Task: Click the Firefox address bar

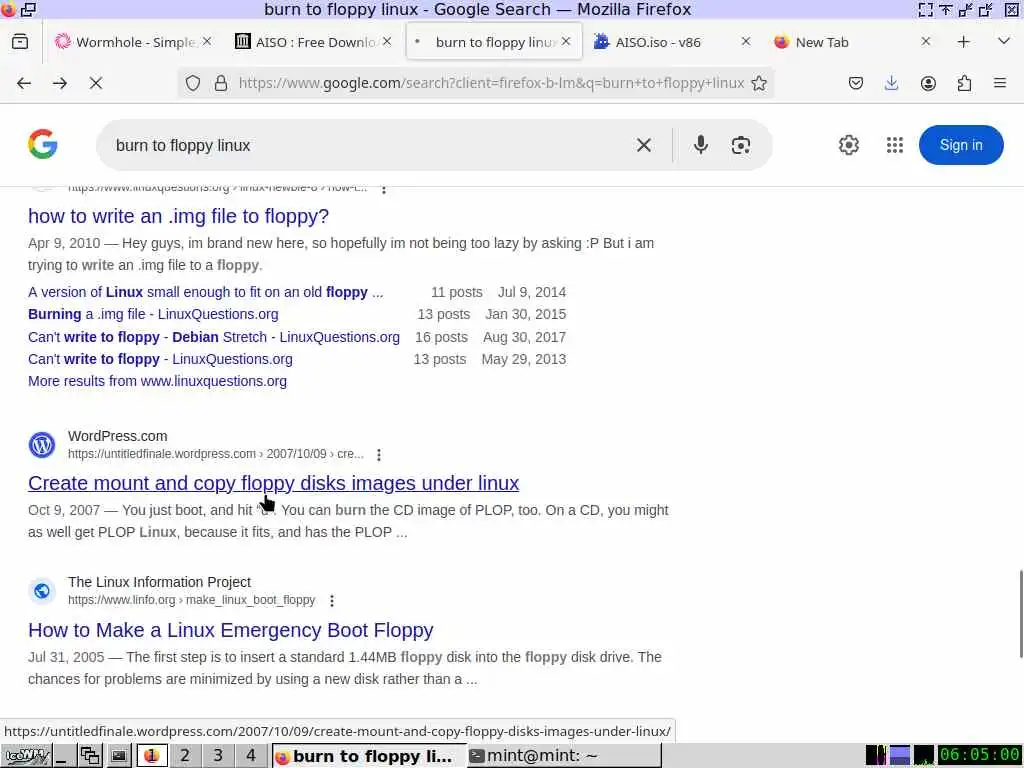Action: coord(490,83)
